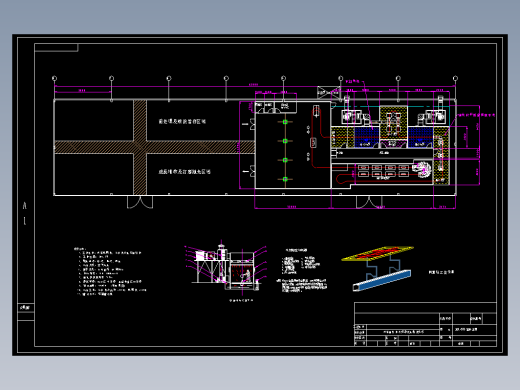Screen dimensions: 520x390
Task: Click the 3D isometric conveyor rail illustration
Action: click(x=378, y=268)
